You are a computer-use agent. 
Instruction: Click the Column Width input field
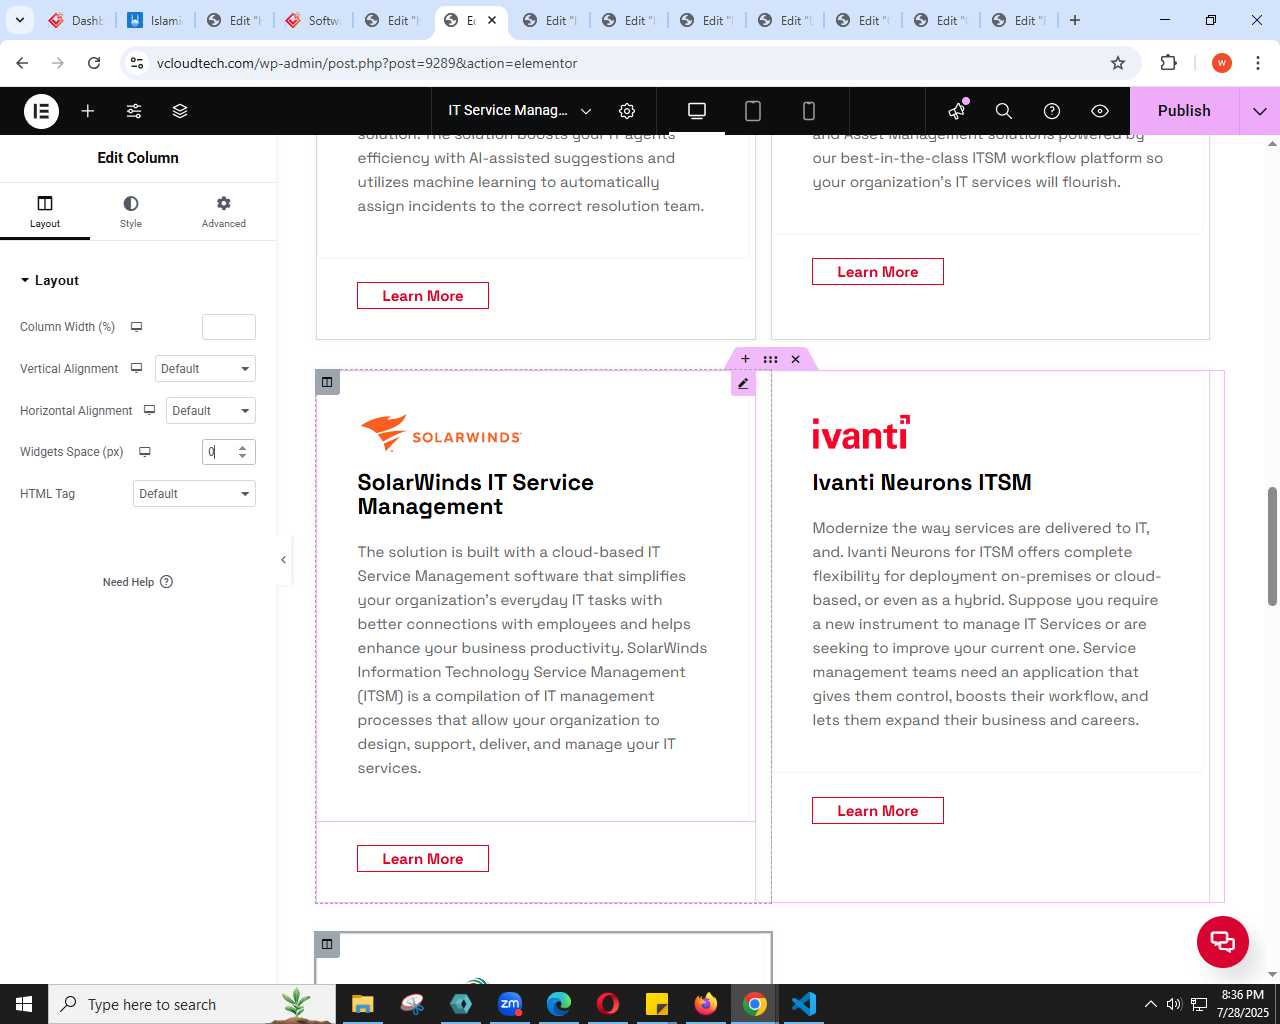(229, 327)
